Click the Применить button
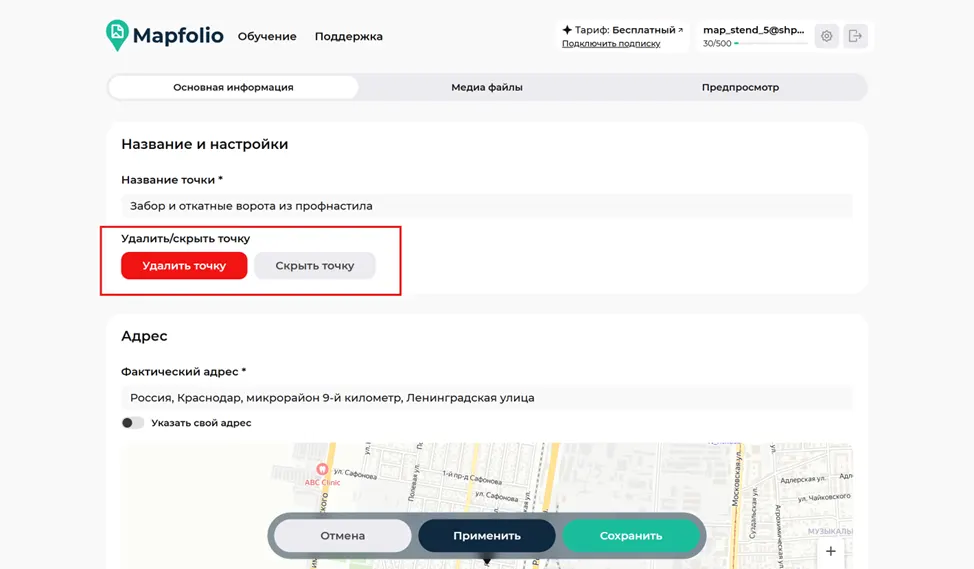974x569 pixels. (x=486, y=535)
